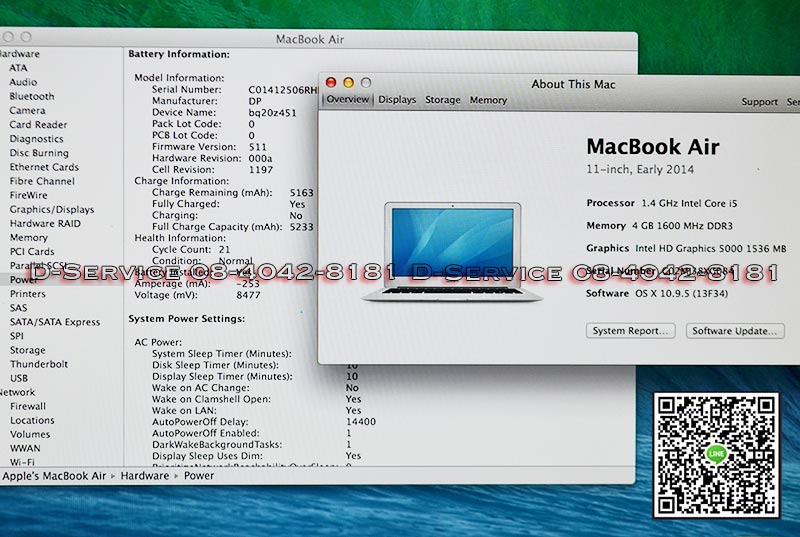Open Card Reader section

coord(38,124)
